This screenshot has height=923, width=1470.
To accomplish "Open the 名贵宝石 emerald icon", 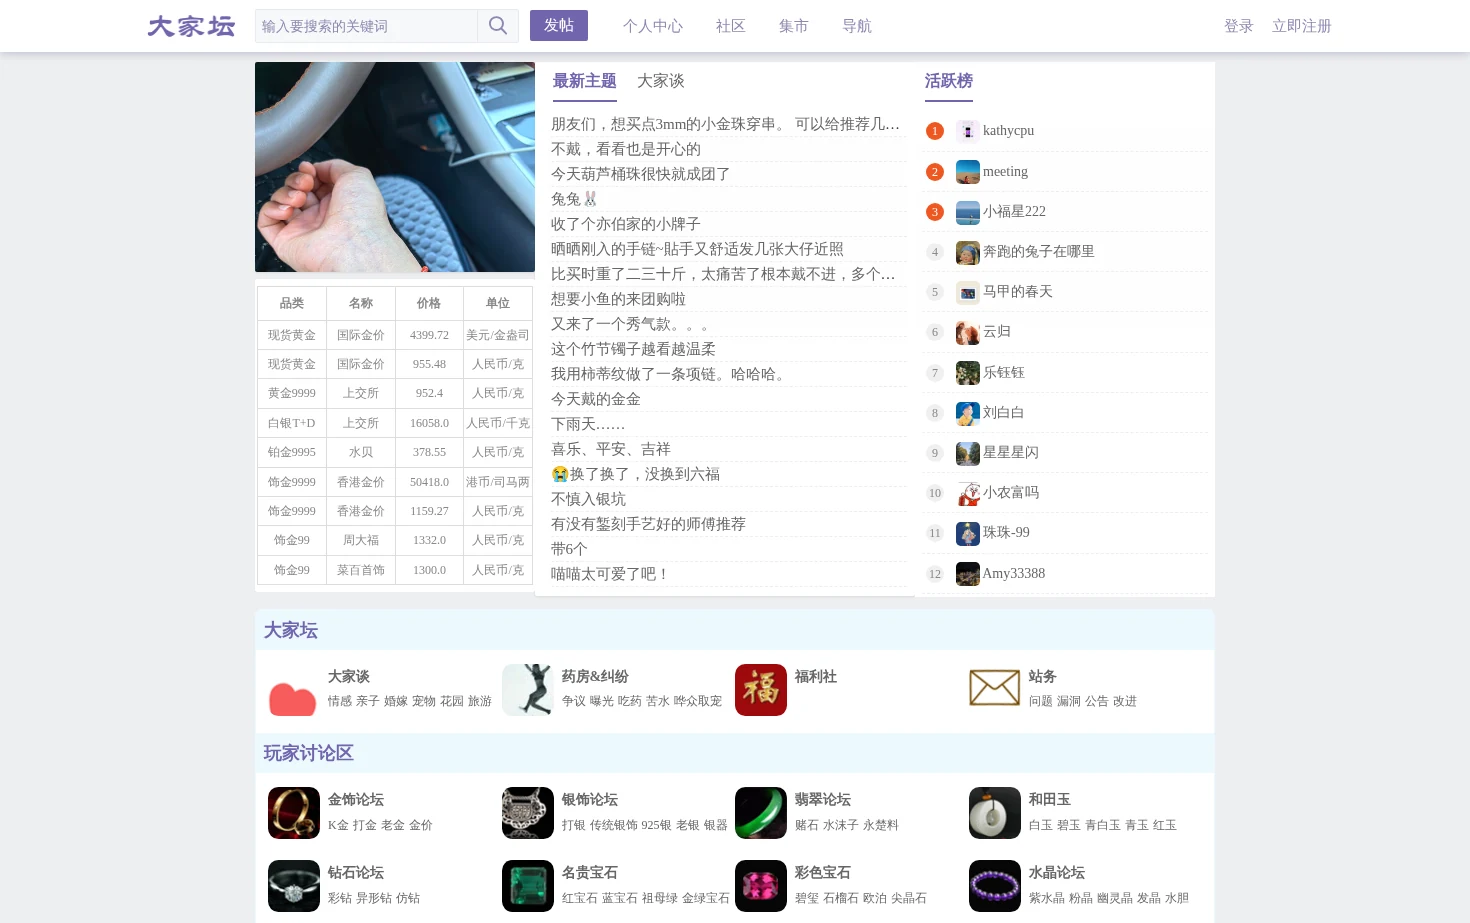I will [x=527, y=886].
